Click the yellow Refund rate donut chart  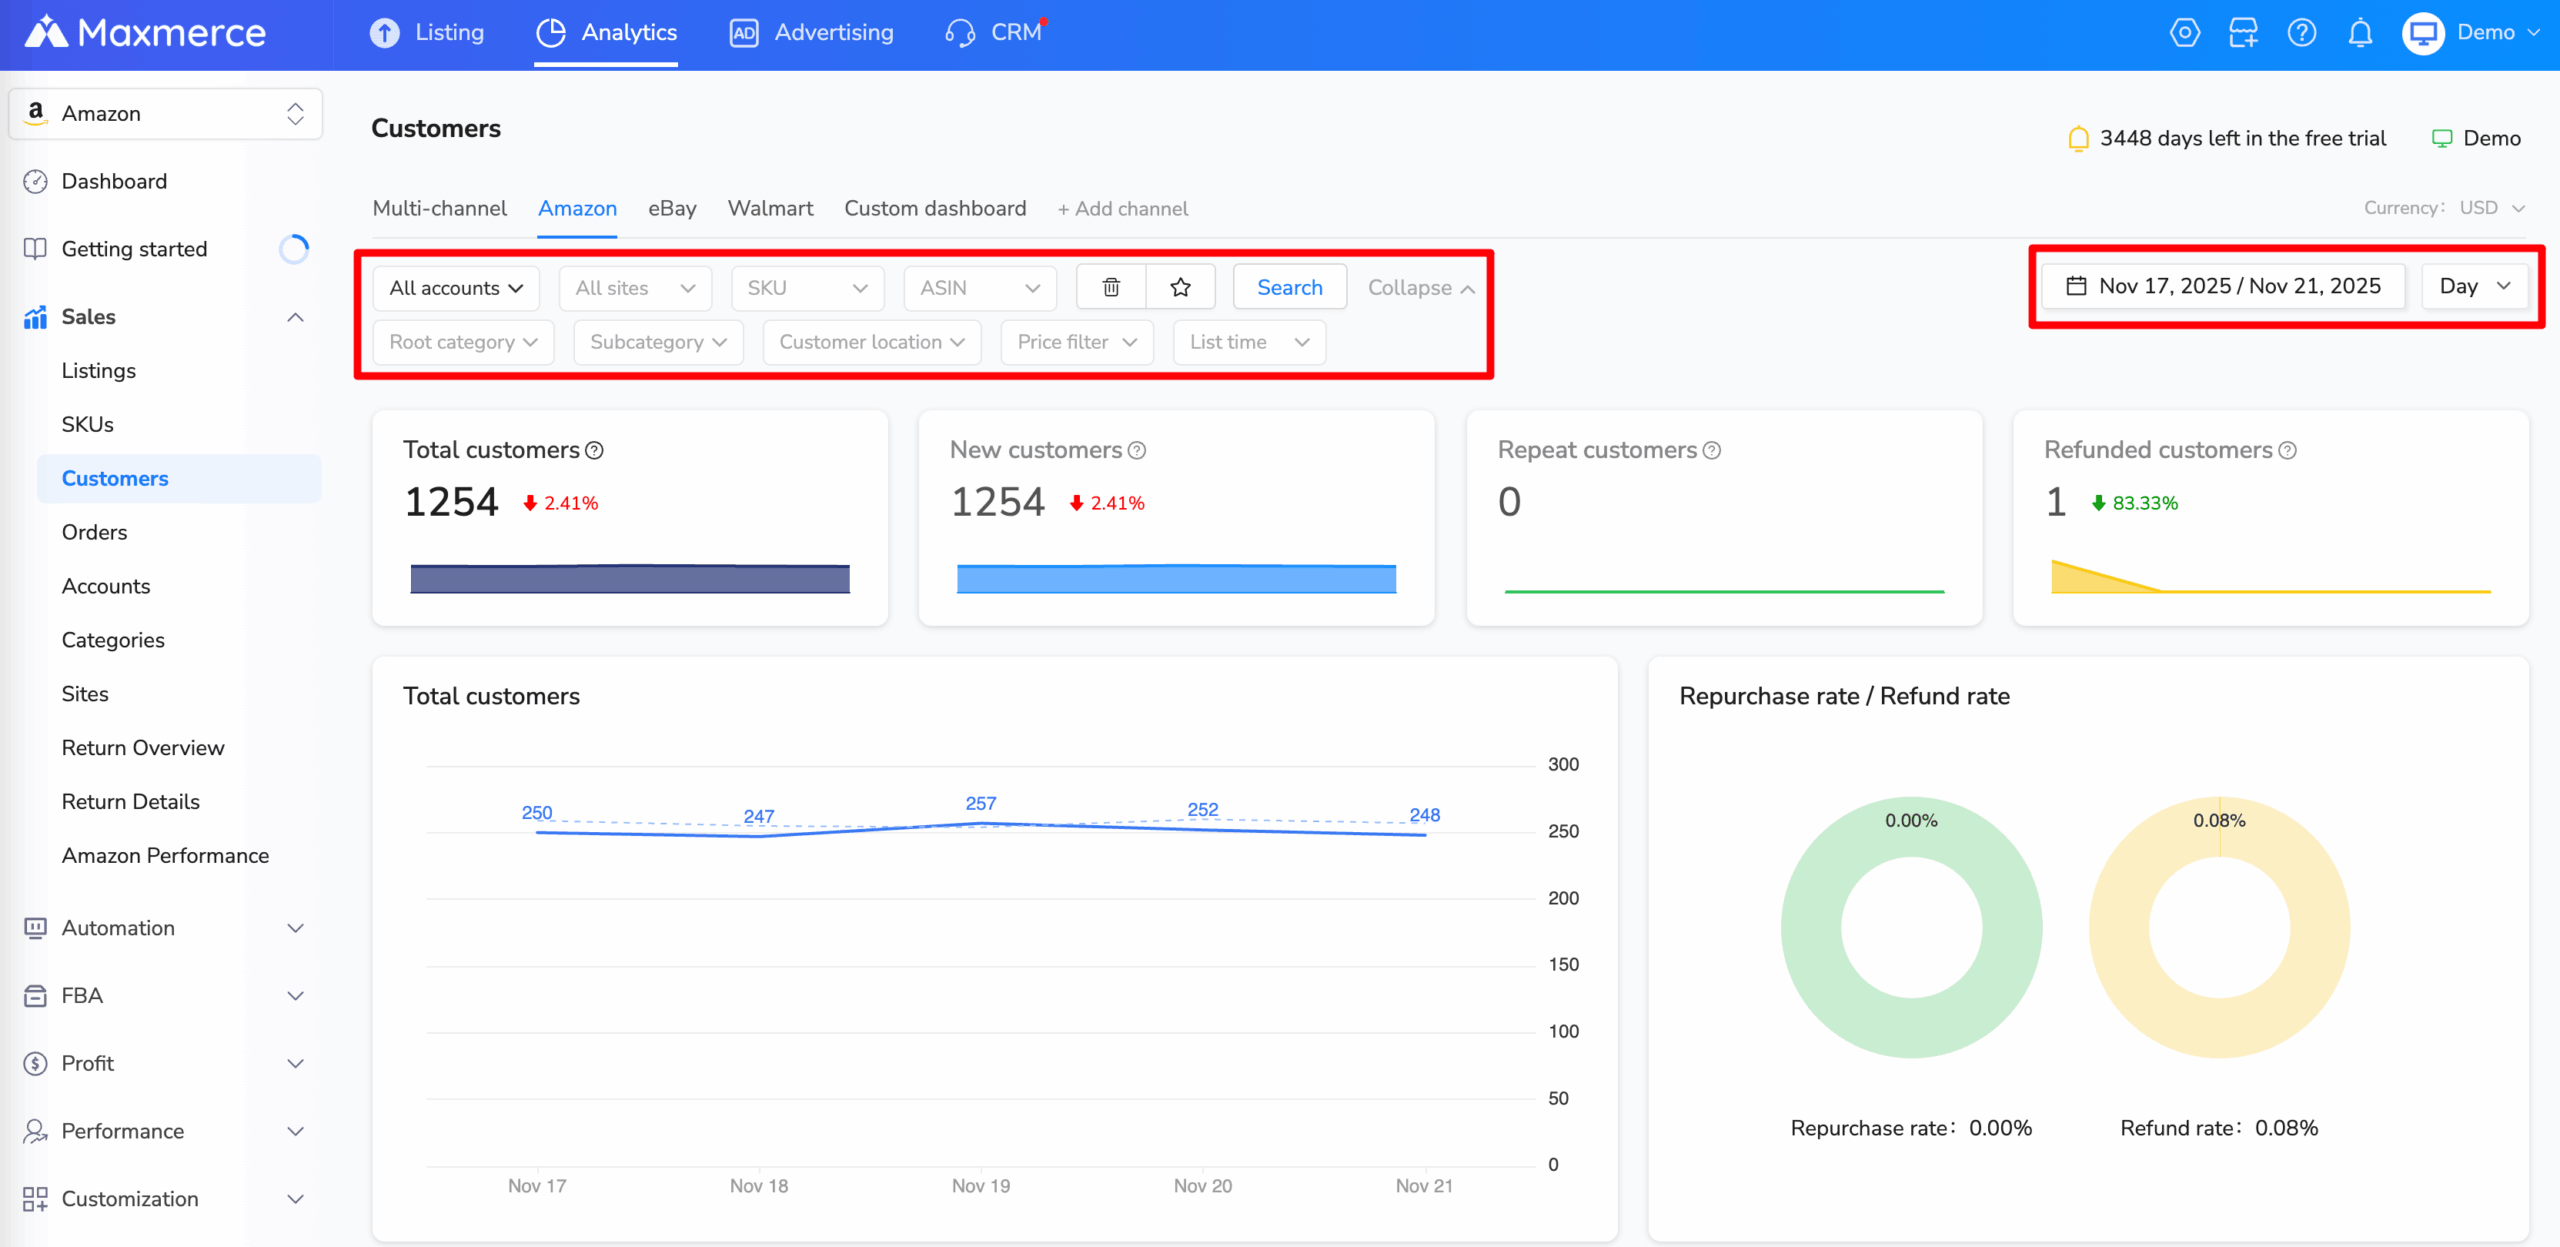[x=2219, y=927]
